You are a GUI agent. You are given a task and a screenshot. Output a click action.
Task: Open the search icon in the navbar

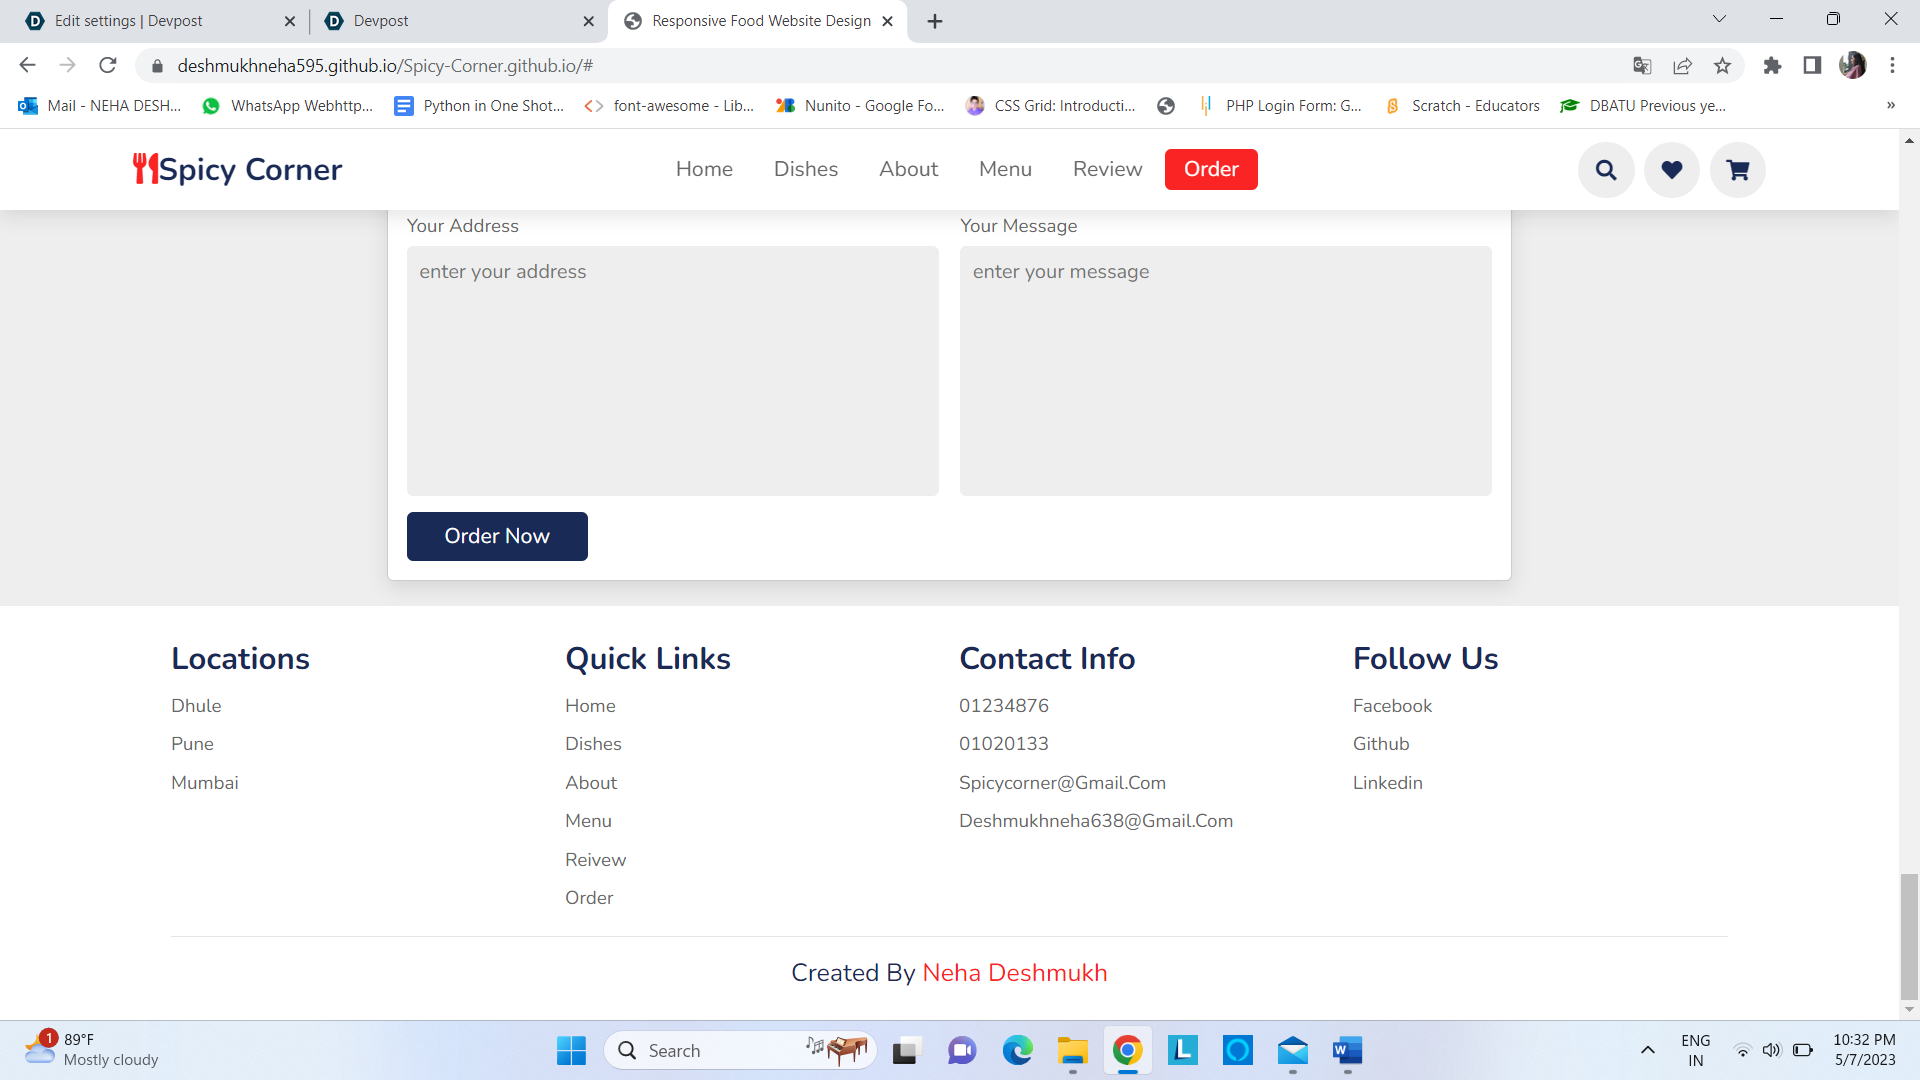click(x=1605, y=169)
